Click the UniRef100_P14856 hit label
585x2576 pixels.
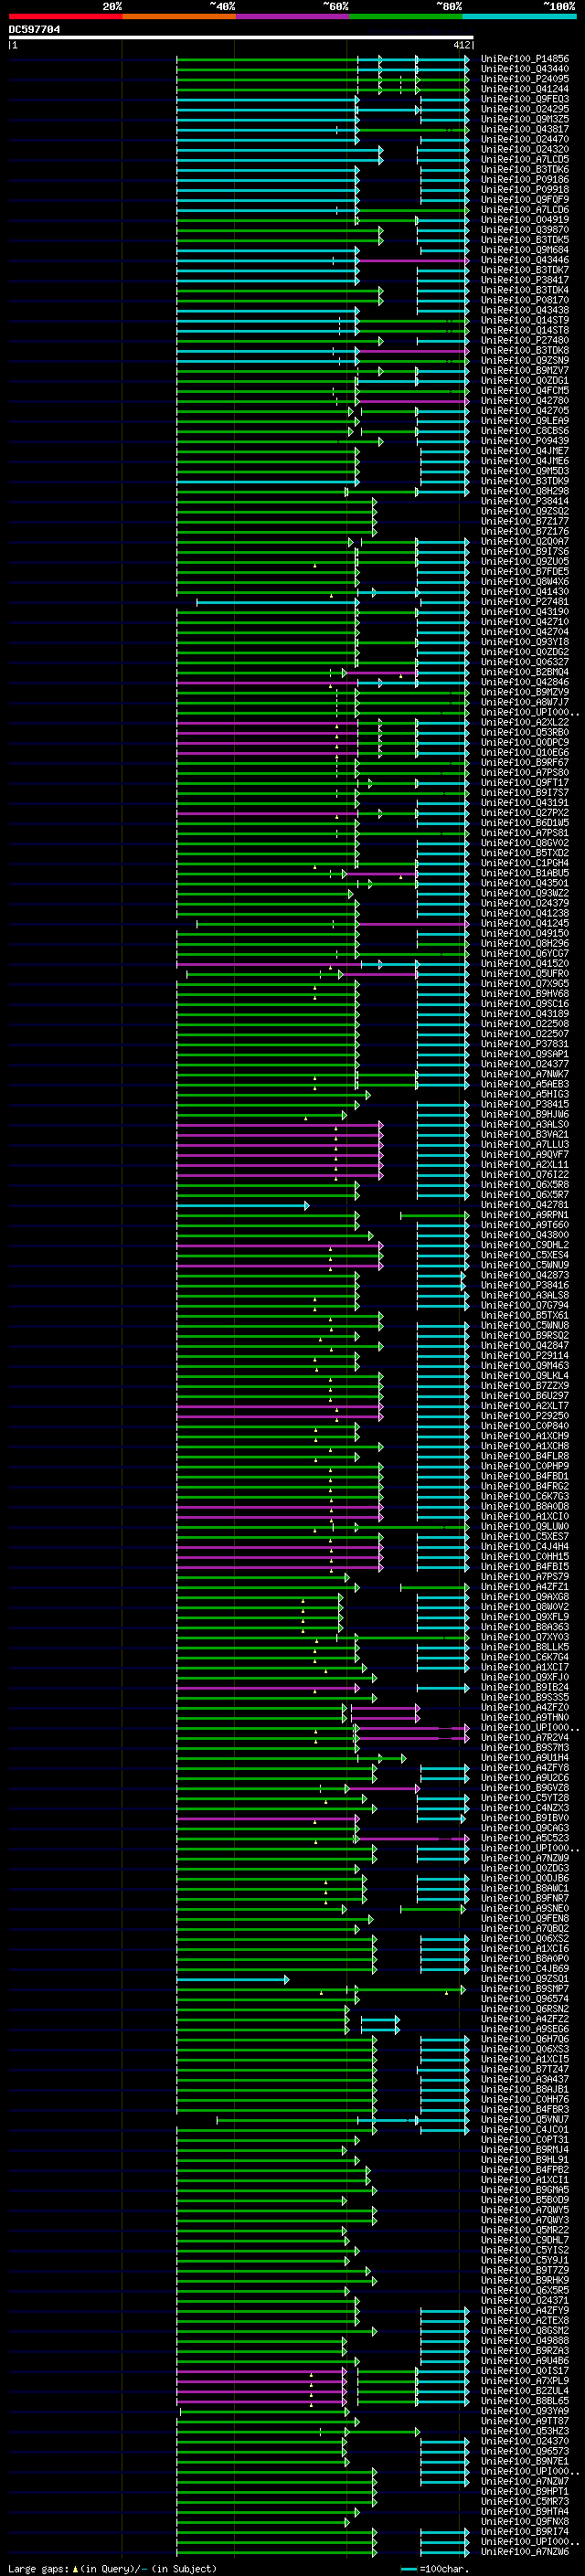pyautogui.click(x=525, y=59)
